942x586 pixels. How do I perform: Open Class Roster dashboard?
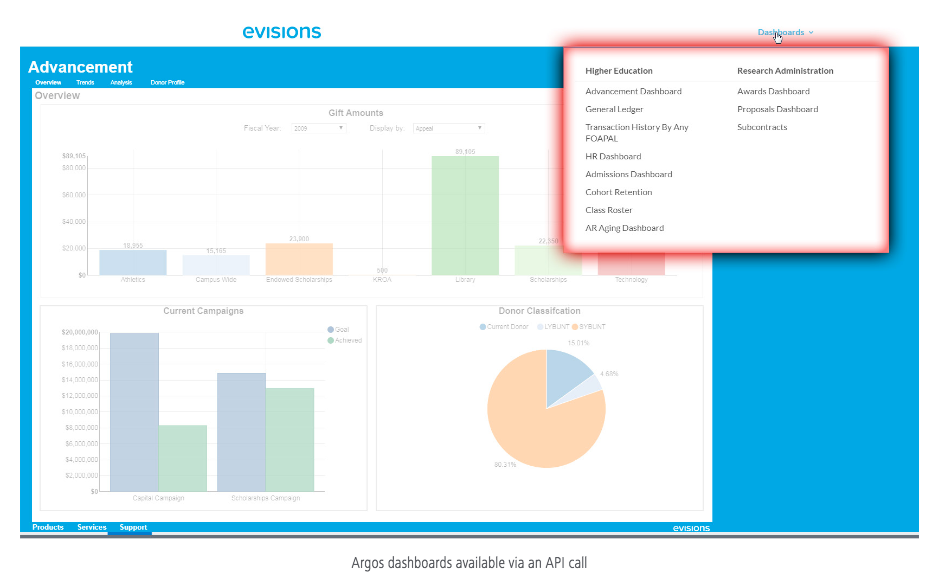(x=609, y=210)
